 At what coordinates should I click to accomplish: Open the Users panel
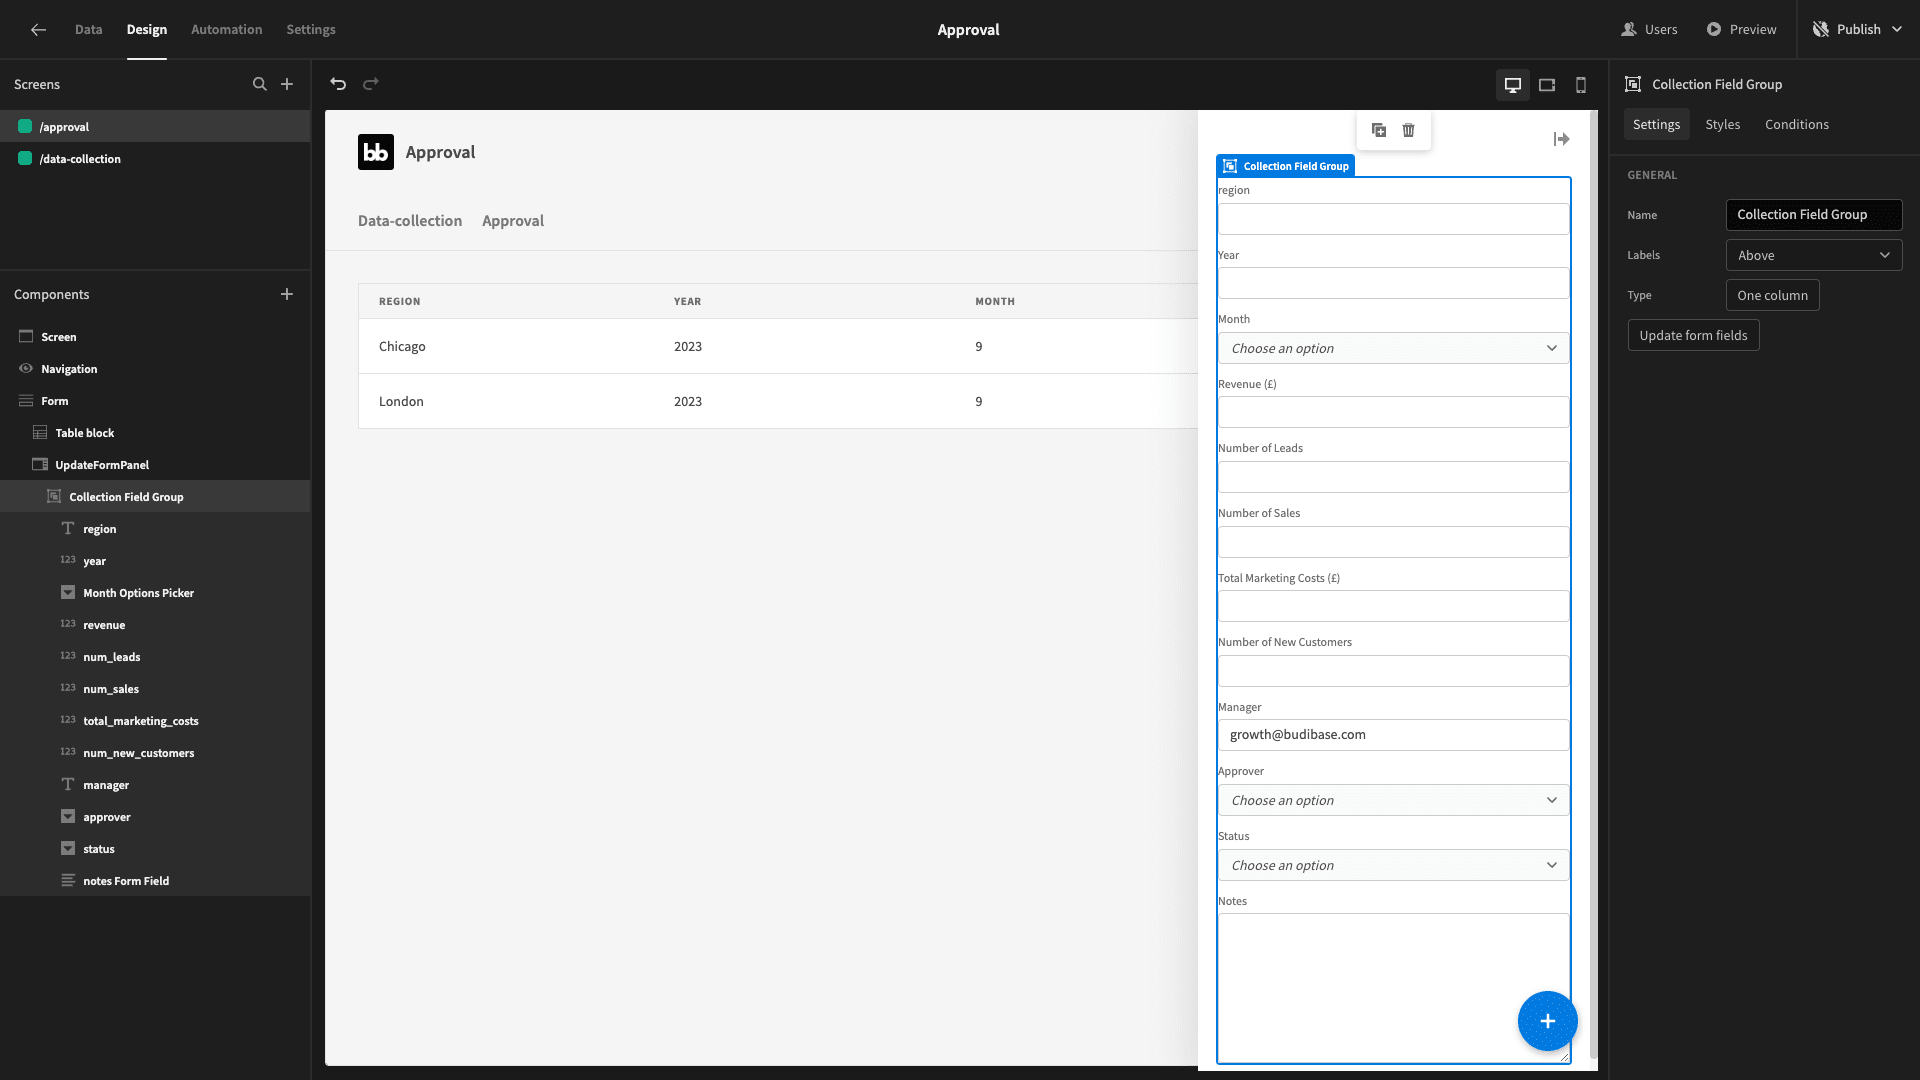click(1649, 30)
